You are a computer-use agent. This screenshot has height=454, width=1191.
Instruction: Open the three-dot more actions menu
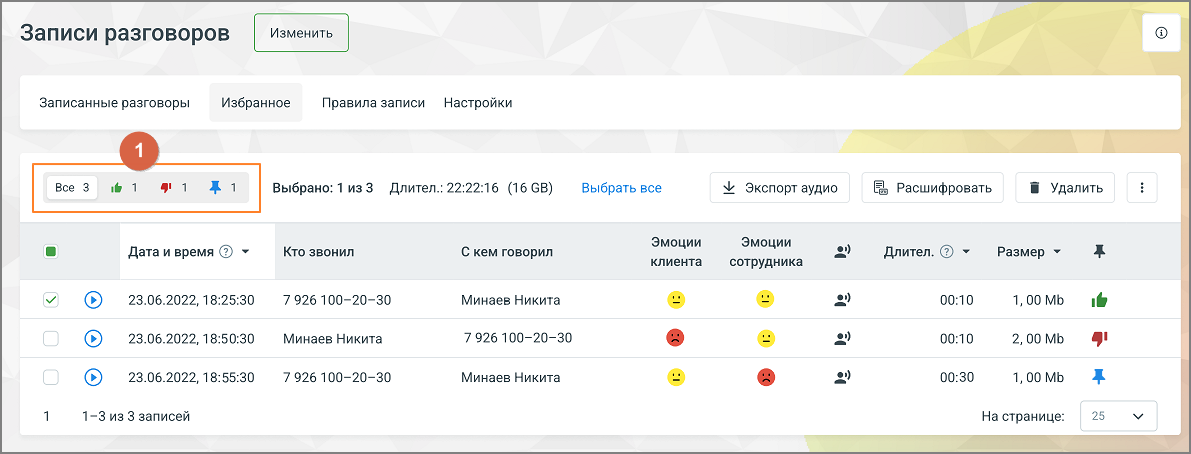click(1142, 188)
